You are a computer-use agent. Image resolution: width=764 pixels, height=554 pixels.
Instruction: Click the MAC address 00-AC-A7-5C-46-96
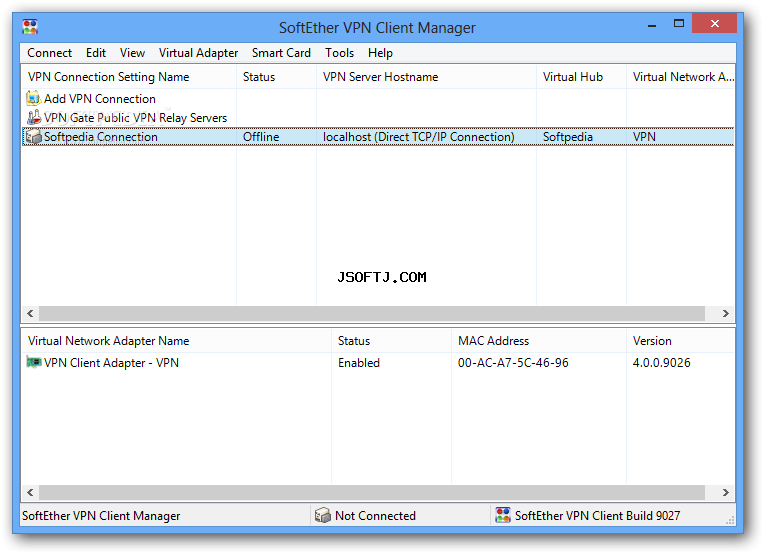513,363
